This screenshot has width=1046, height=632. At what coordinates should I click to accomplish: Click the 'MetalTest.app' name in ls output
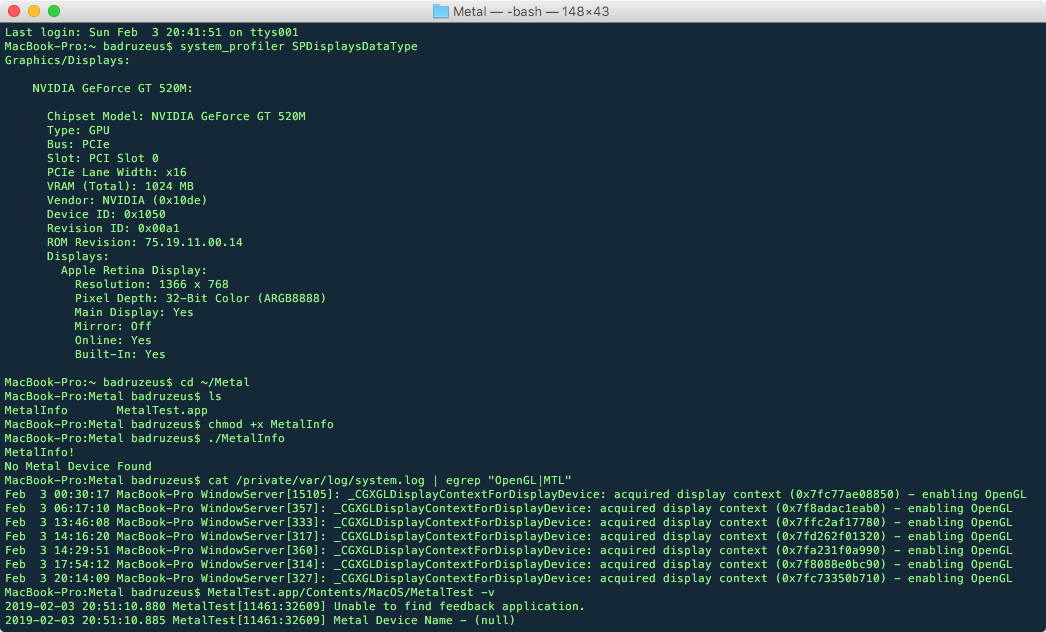coord(162,410)
